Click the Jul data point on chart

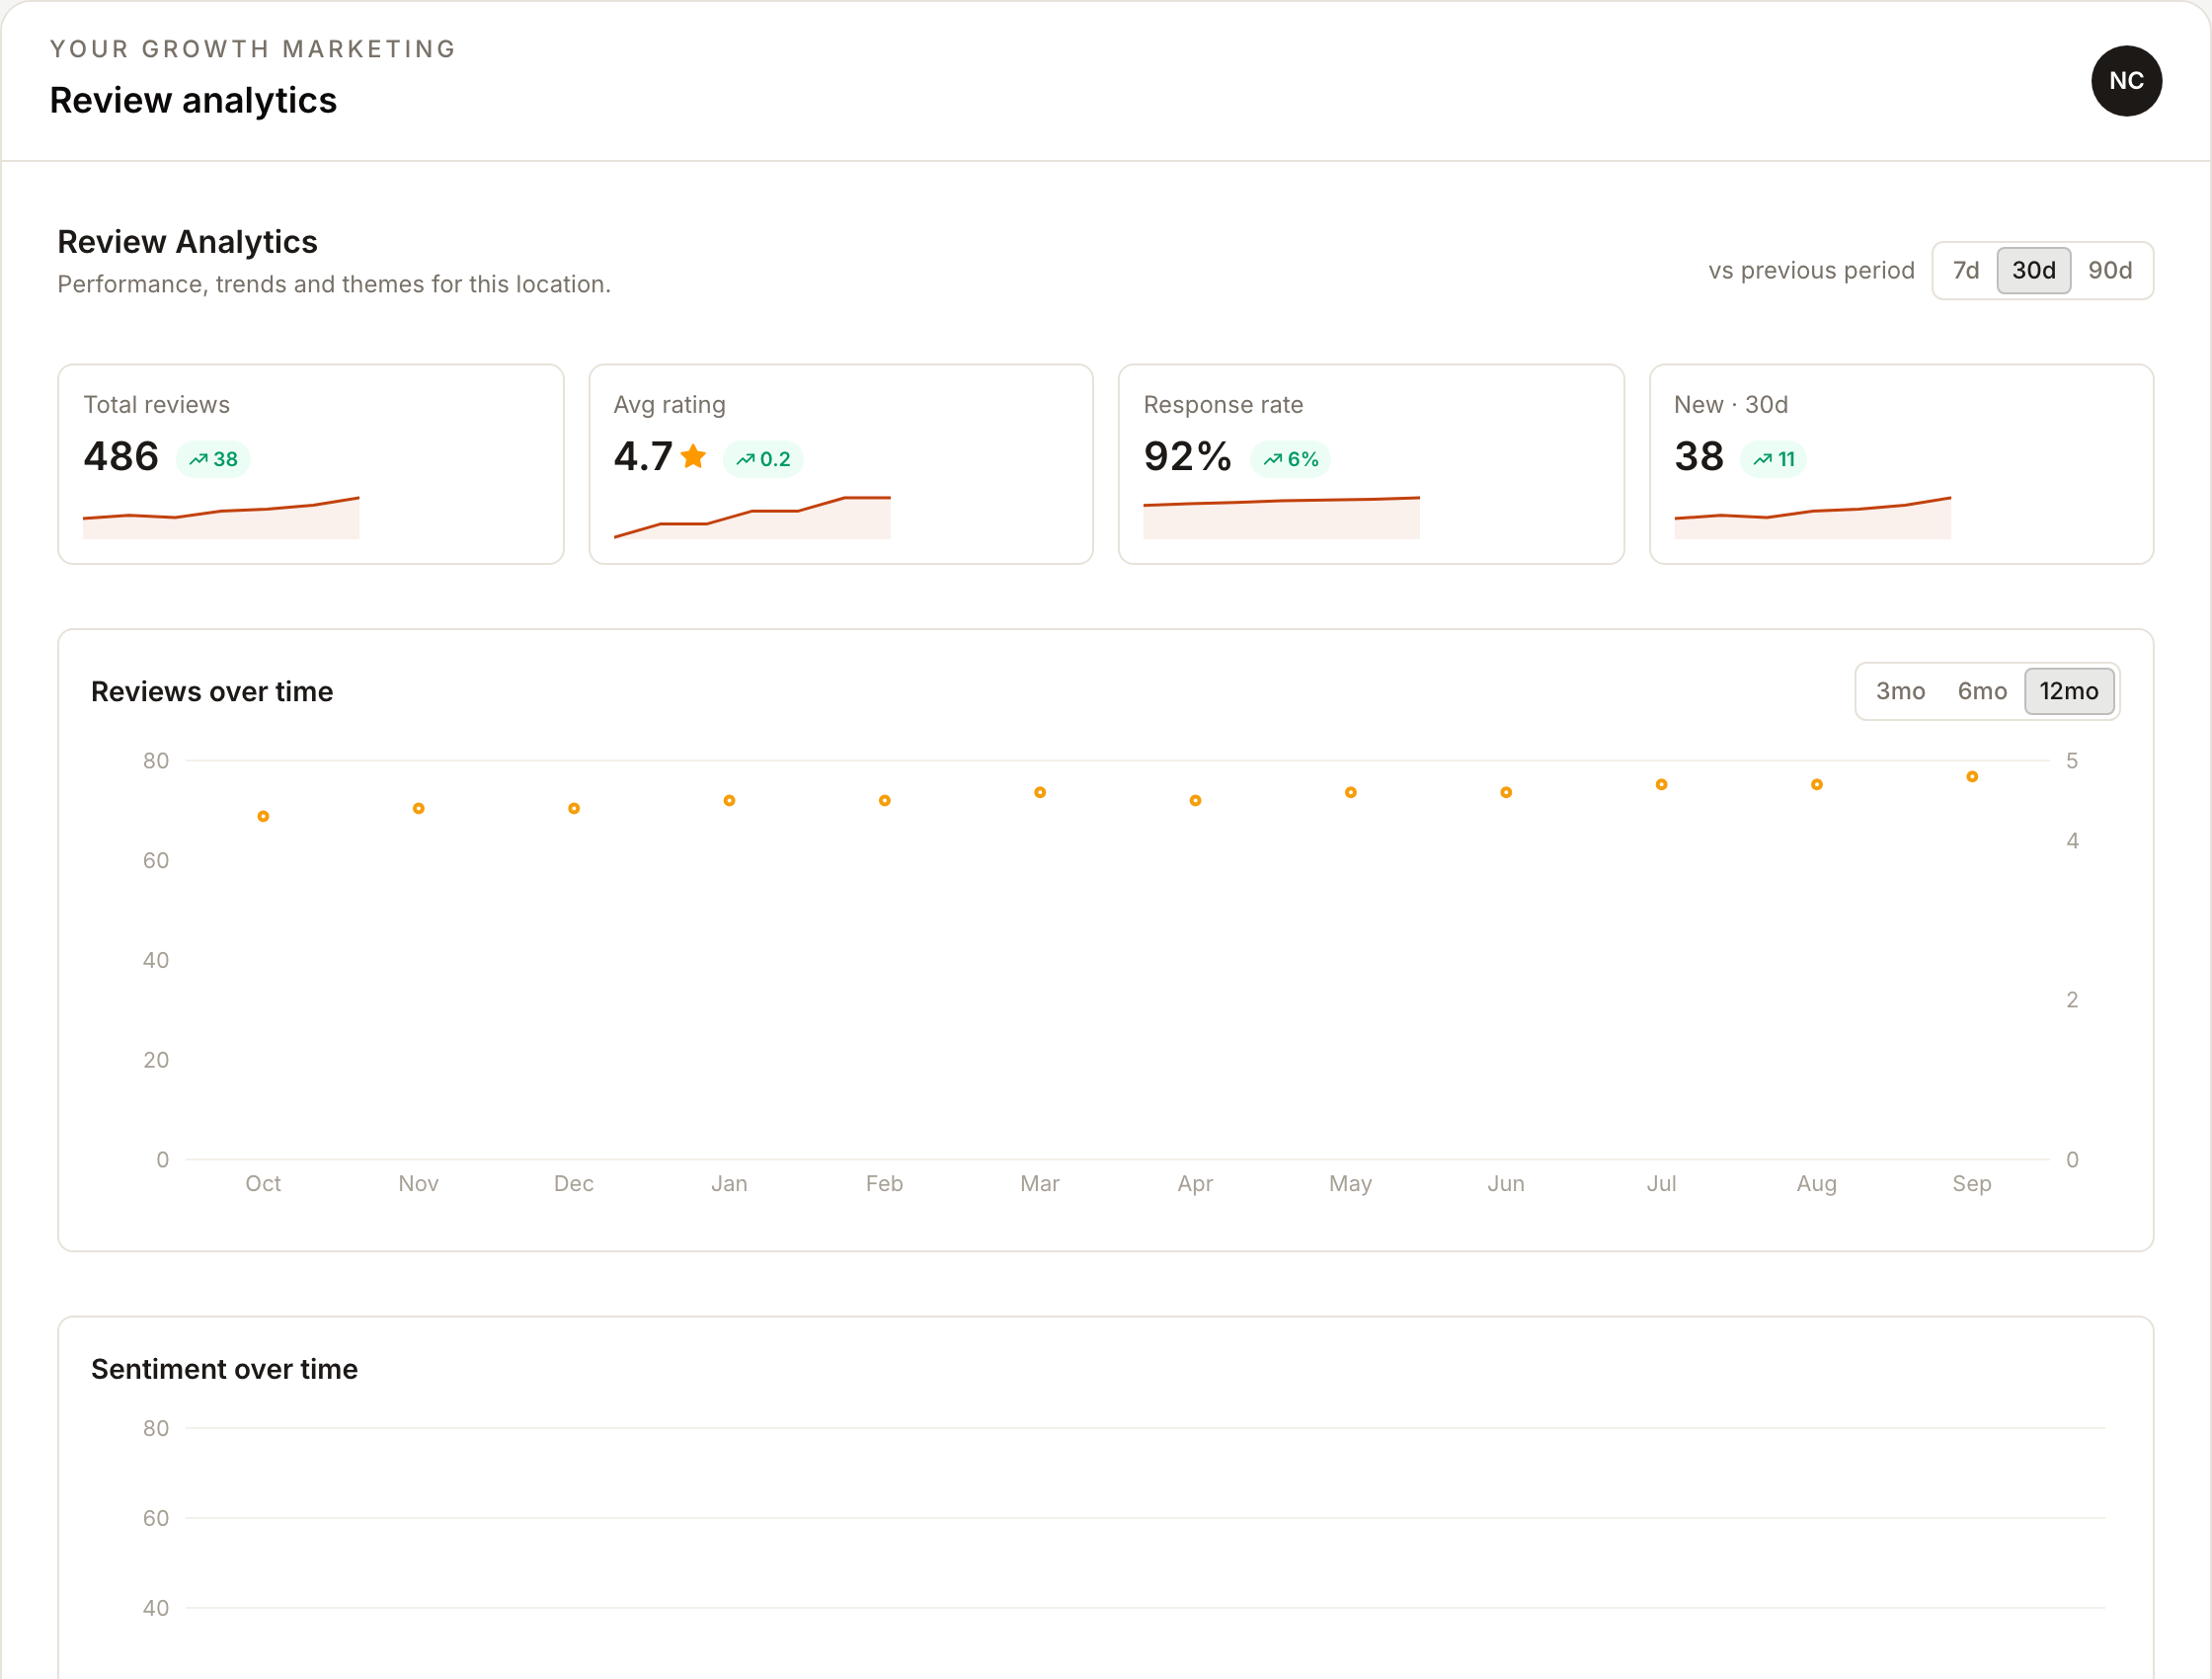coord(1661,785)
